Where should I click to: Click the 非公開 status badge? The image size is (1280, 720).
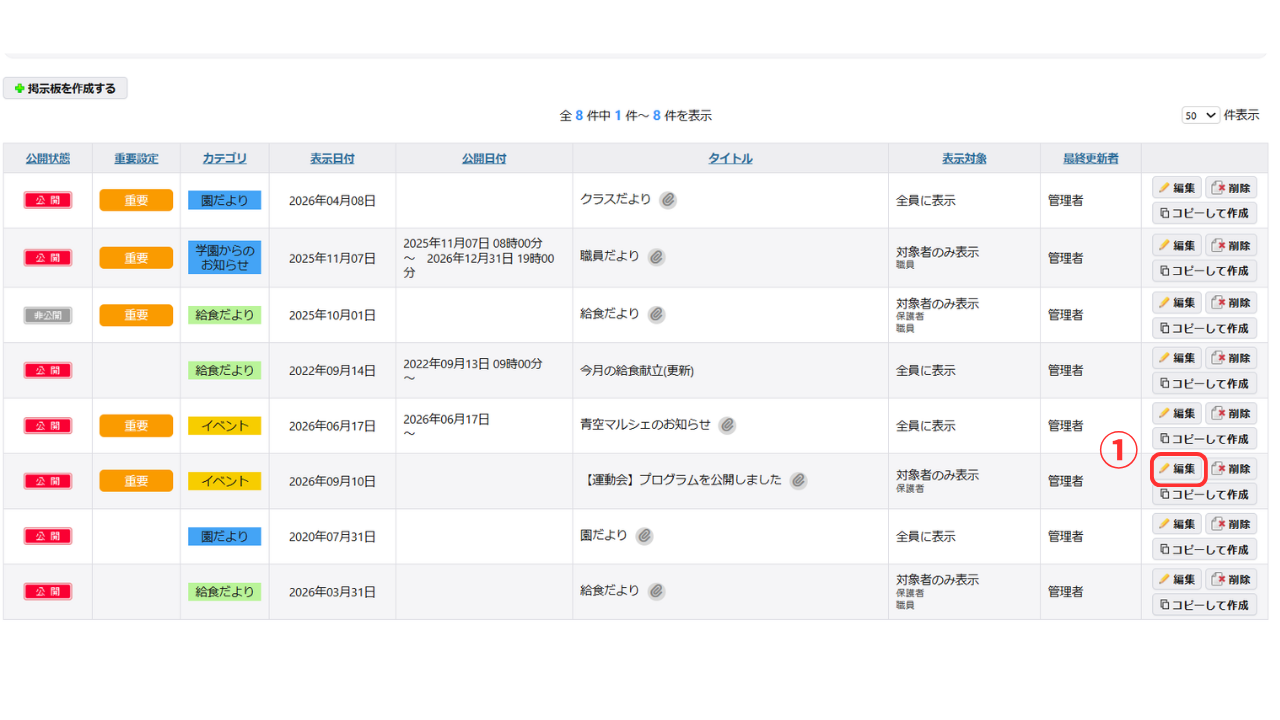48,314
